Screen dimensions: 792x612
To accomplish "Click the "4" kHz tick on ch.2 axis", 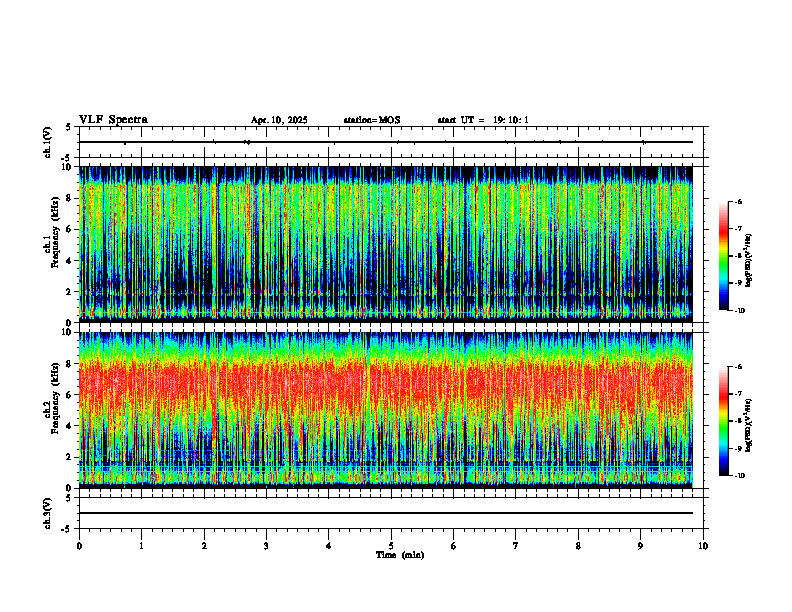I will [x=70, y=426].
